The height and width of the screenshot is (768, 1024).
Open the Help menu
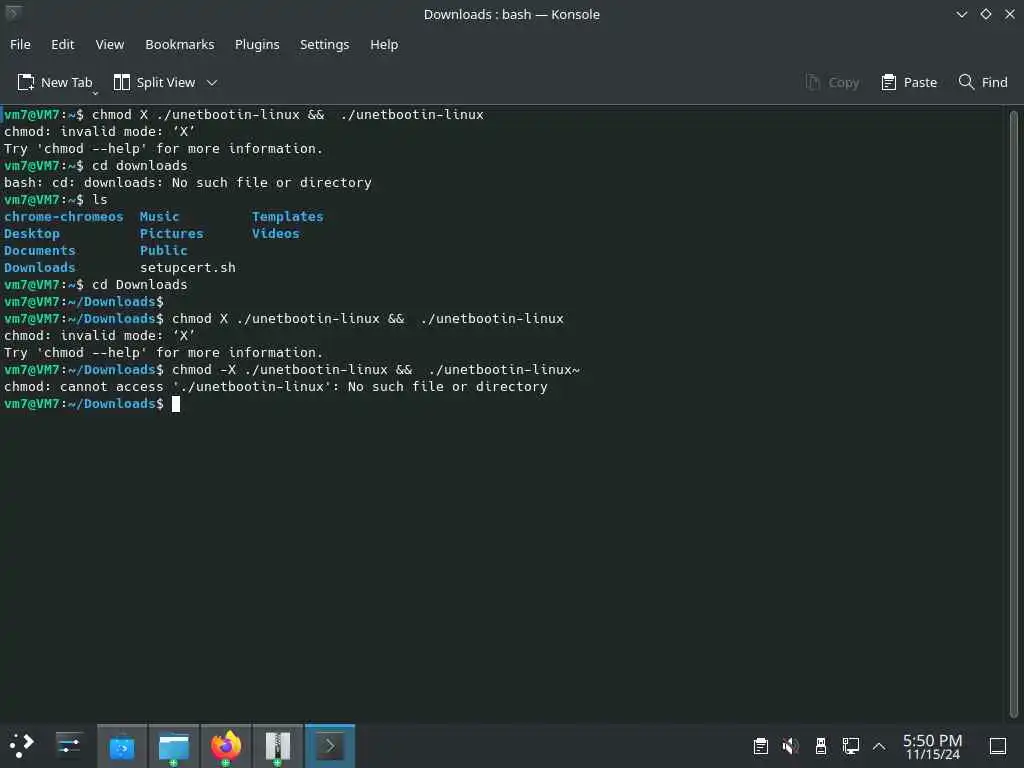pos(384,44)
